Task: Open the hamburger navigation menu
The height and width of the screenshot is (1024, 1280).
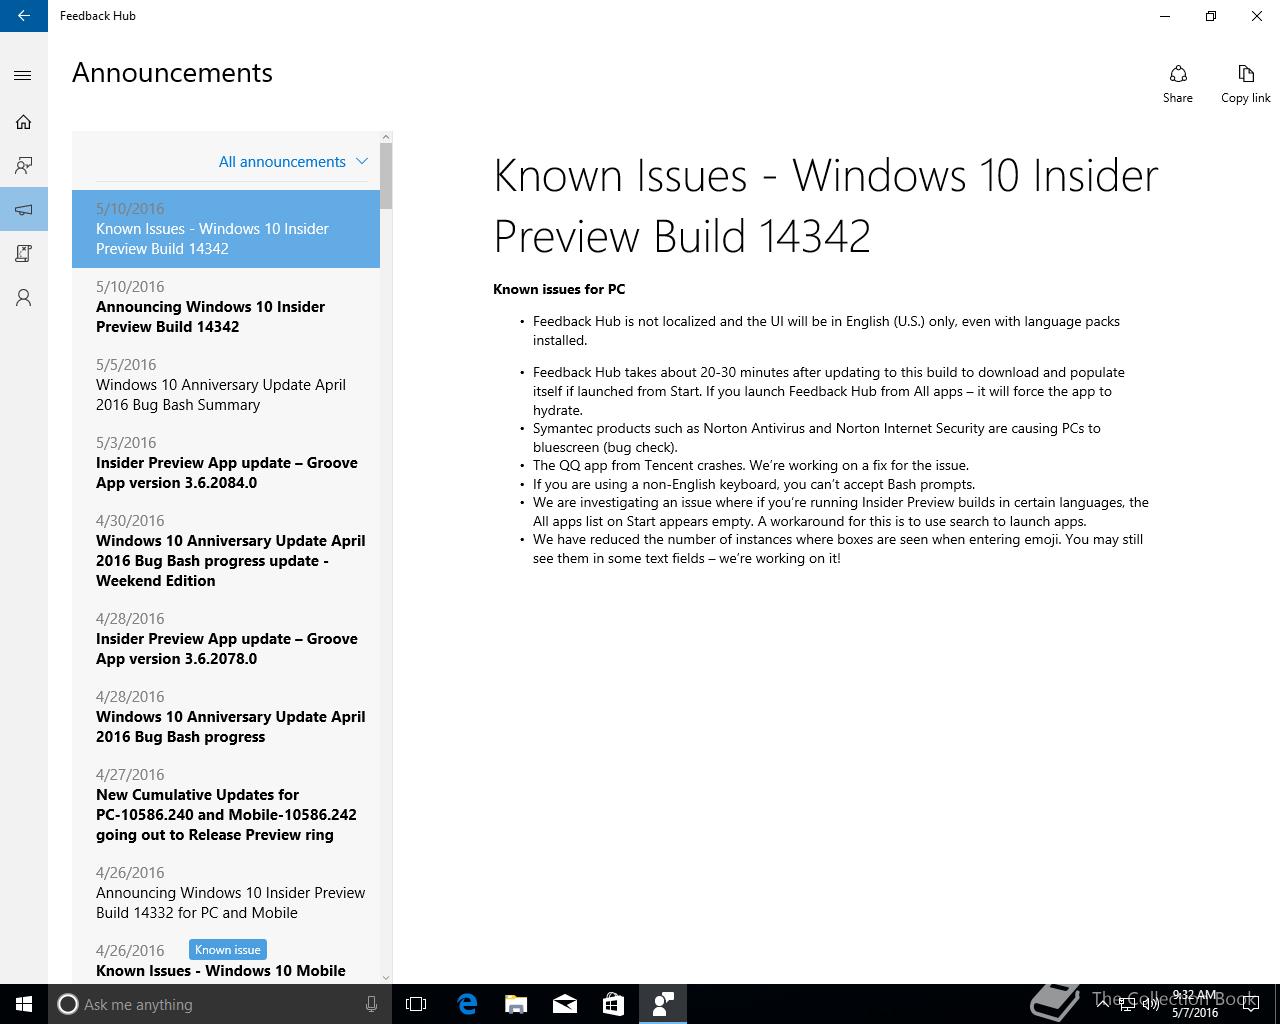Action: coord(24,76)
